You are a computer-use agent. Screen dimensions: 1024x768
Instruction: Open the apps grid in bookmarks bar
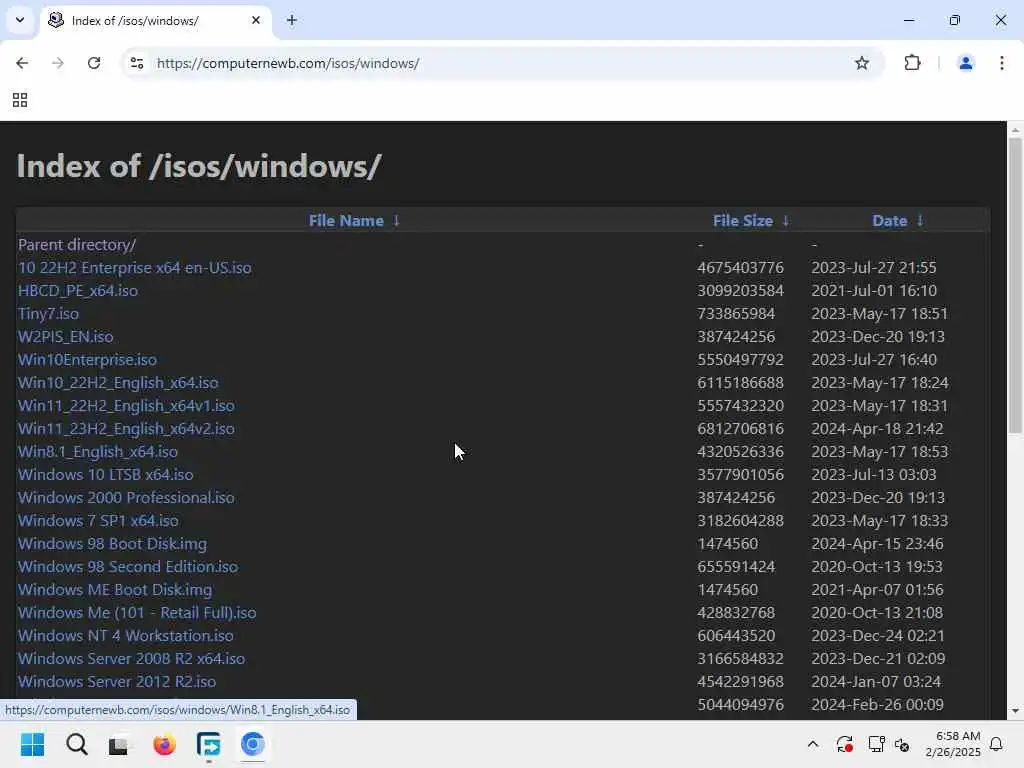(x=20, y=100)
